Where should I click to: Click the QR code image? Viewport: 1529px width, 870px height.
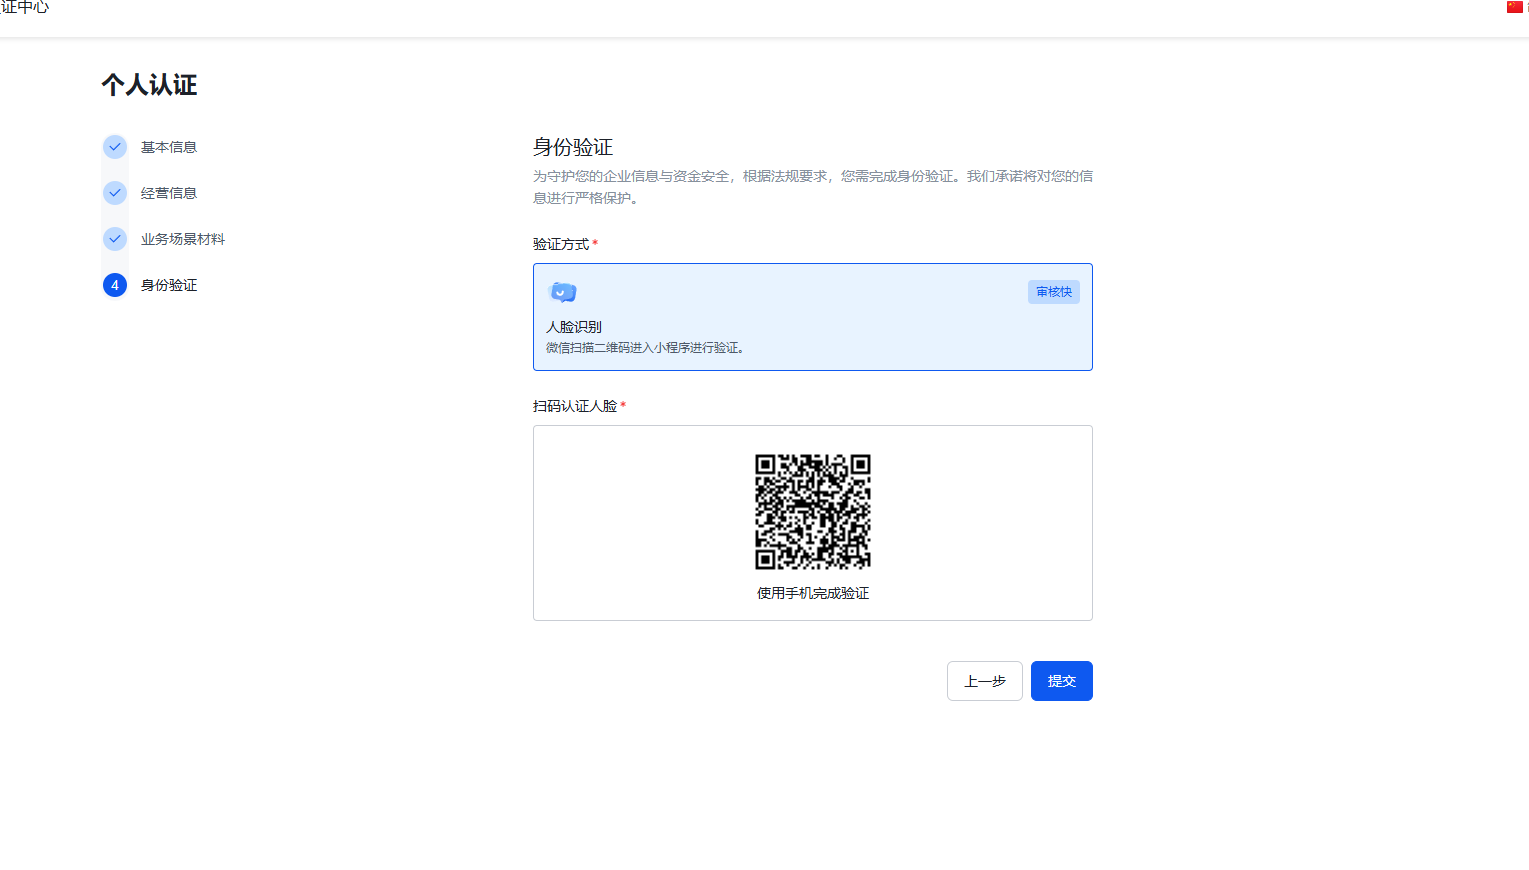click(813, 512)
